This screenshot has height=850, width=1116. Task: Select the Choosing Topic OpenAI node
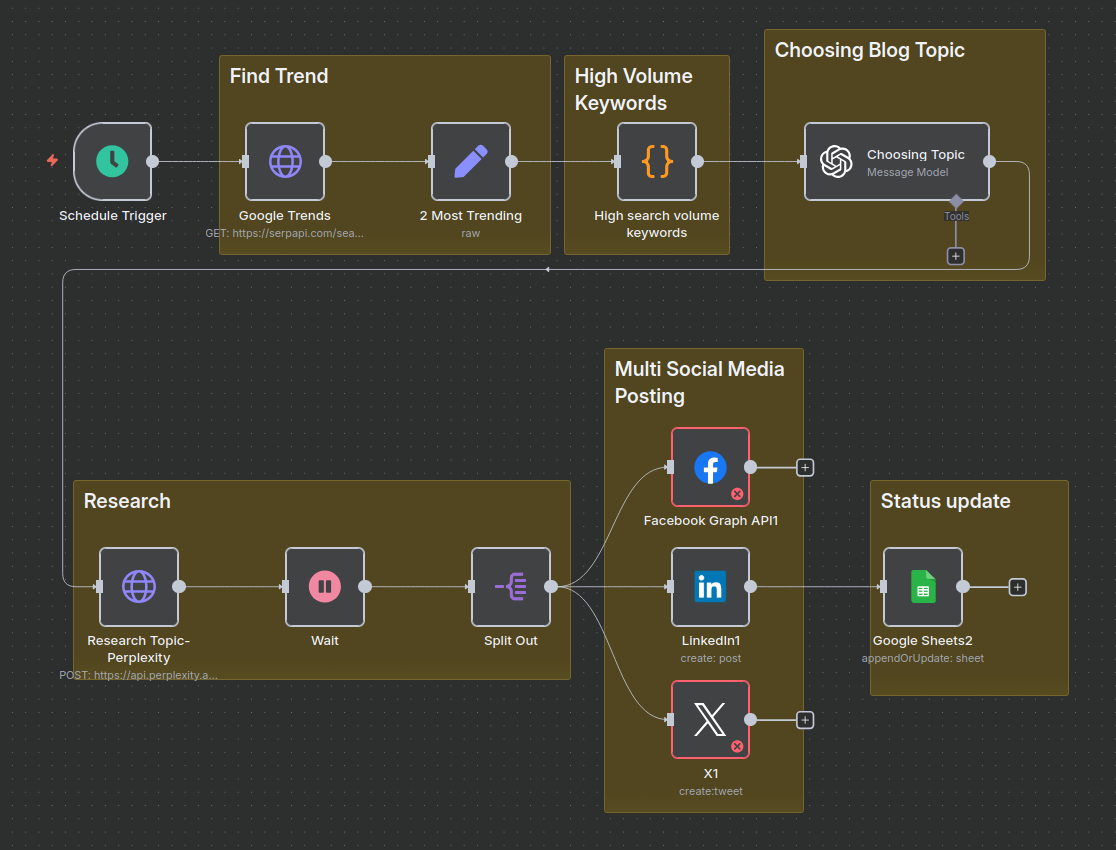pyautogui.click(x=896, y=161)
